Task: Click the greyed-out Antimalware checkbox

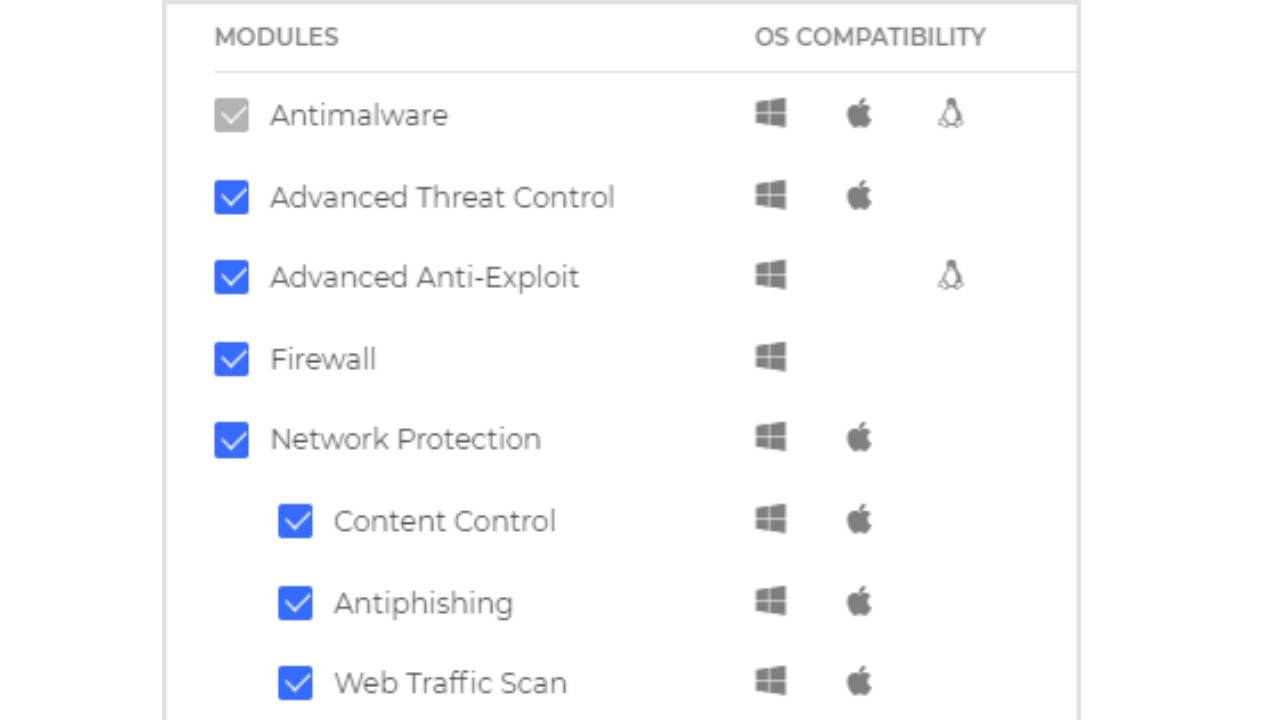Action: coord(231,115)
